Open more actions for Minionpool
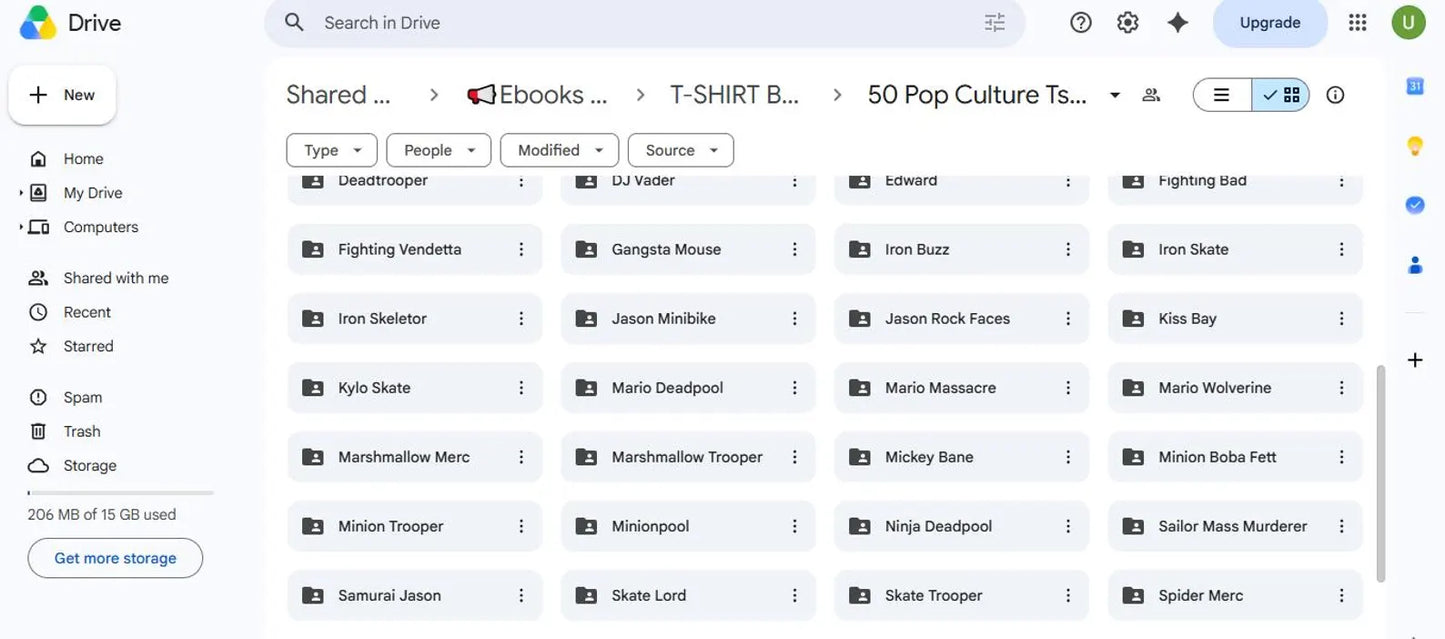Screen dimensions: 1445x639 pos(795,526)
